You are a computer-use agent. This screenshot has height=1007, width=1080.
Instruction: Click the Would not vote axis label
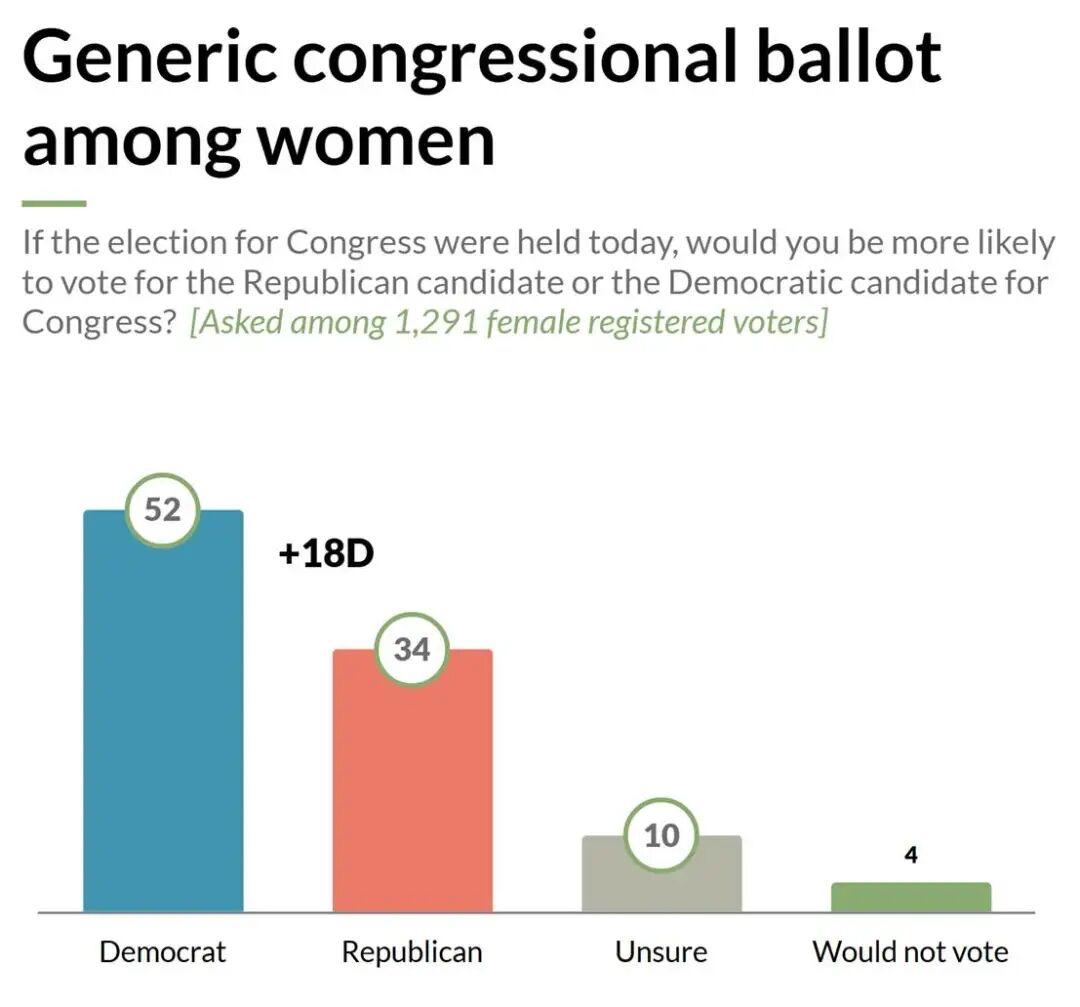click(911, 952)
